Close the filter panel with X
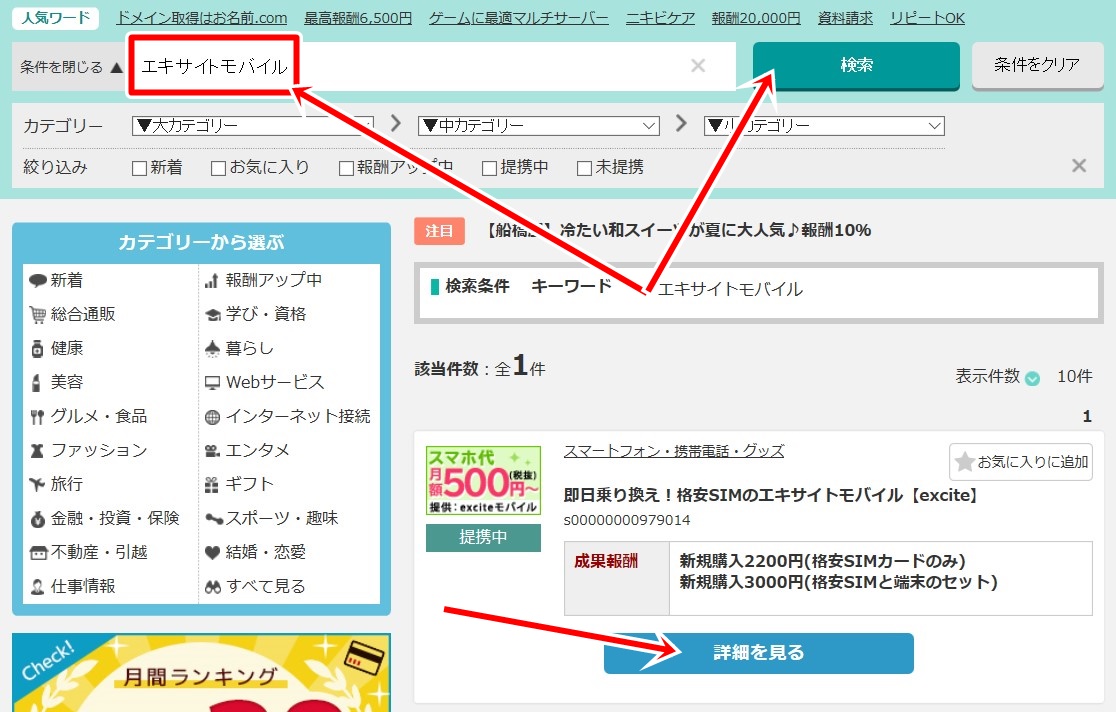The height and width of the screenshot is (712, 1116). (1079, 166)
